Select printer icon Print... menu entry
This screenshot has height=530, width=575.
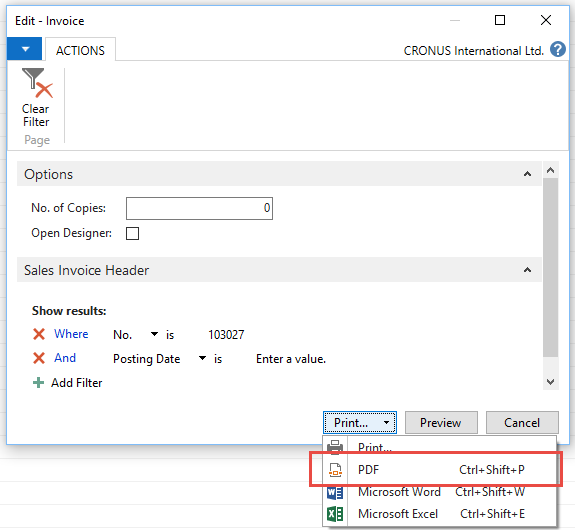tap(335, 446)
